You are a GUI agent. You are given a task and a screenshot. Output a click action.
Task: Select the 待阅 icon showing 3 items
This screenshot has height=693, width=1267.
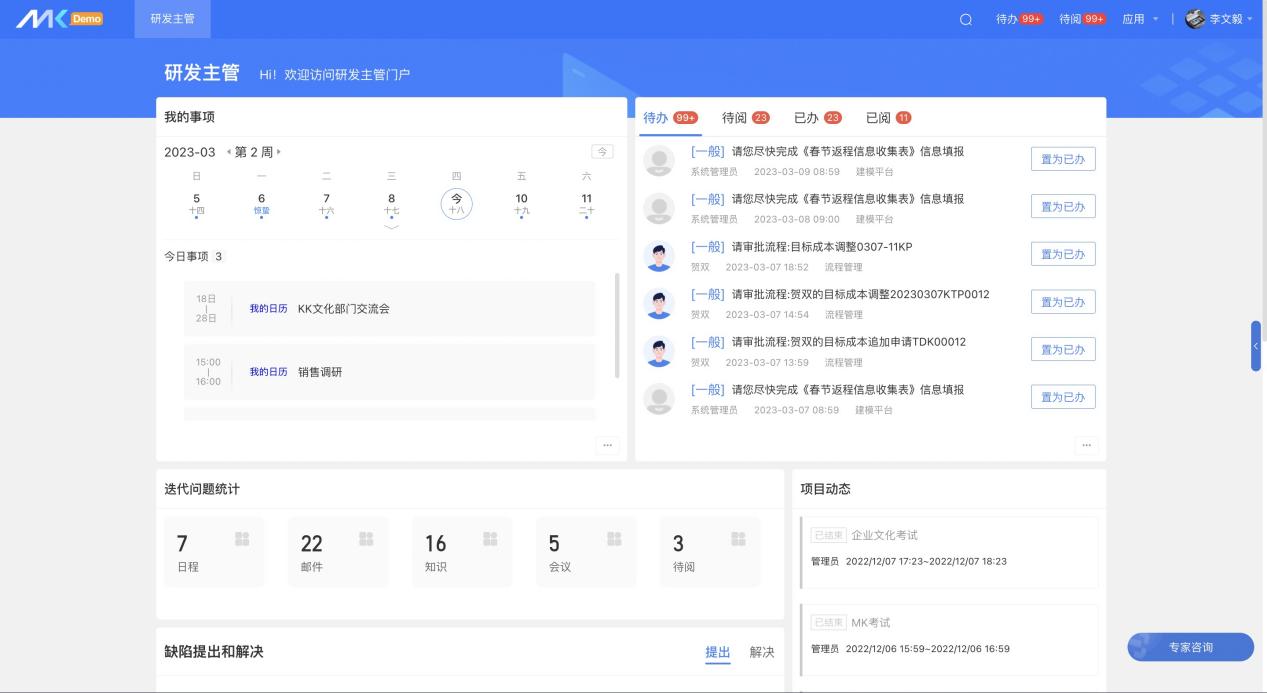737,537
